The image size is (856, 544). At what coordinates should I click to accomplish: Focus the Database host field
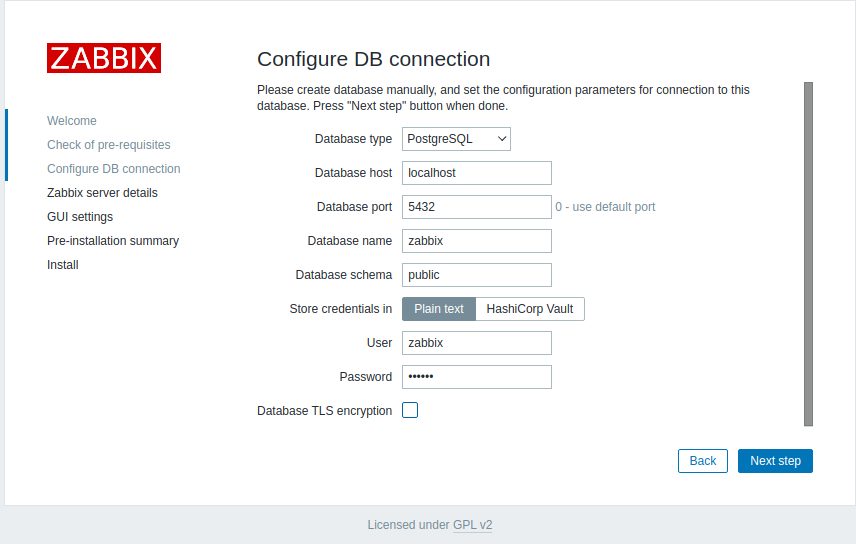477,173
